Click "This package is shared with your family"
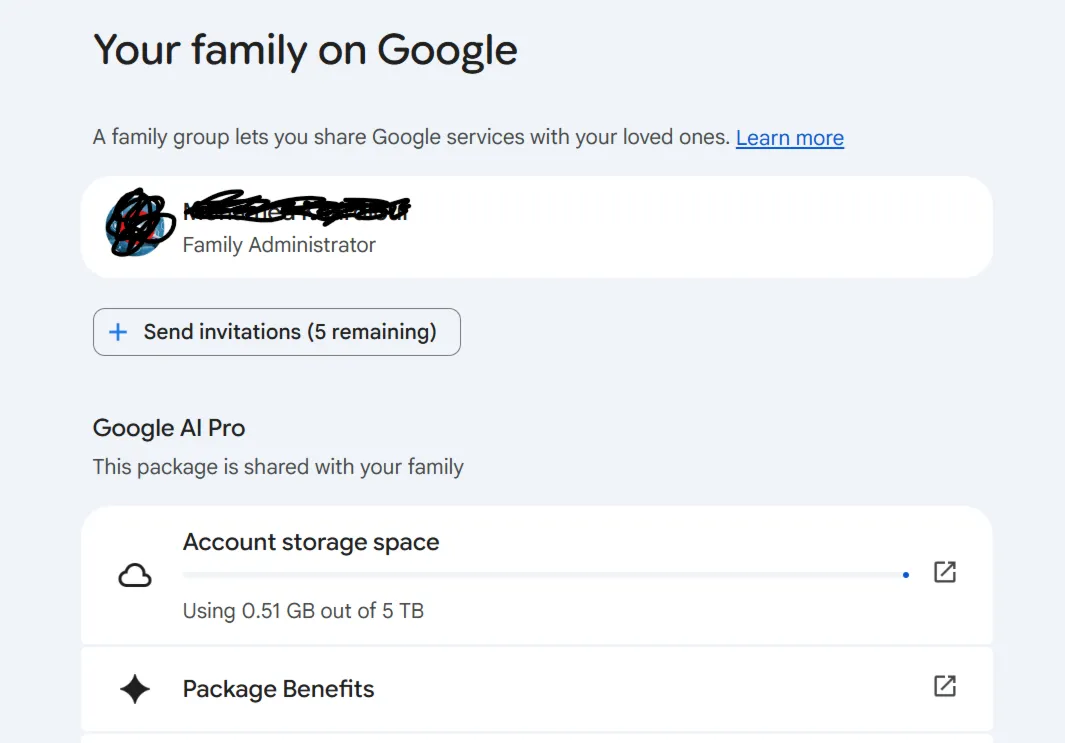The image size is (1065, 743). tap(278, 467)
